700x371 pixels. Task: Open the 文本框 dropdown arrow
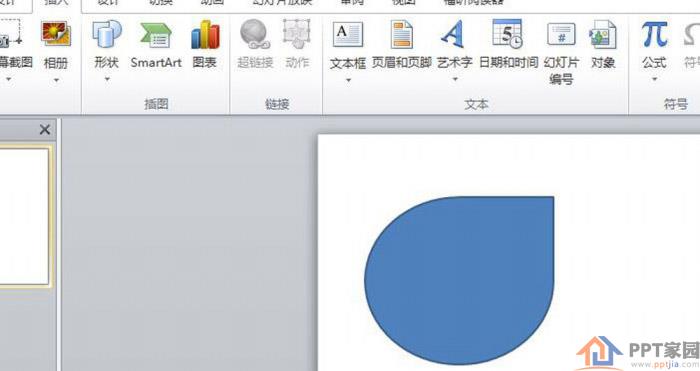[348, 80]
